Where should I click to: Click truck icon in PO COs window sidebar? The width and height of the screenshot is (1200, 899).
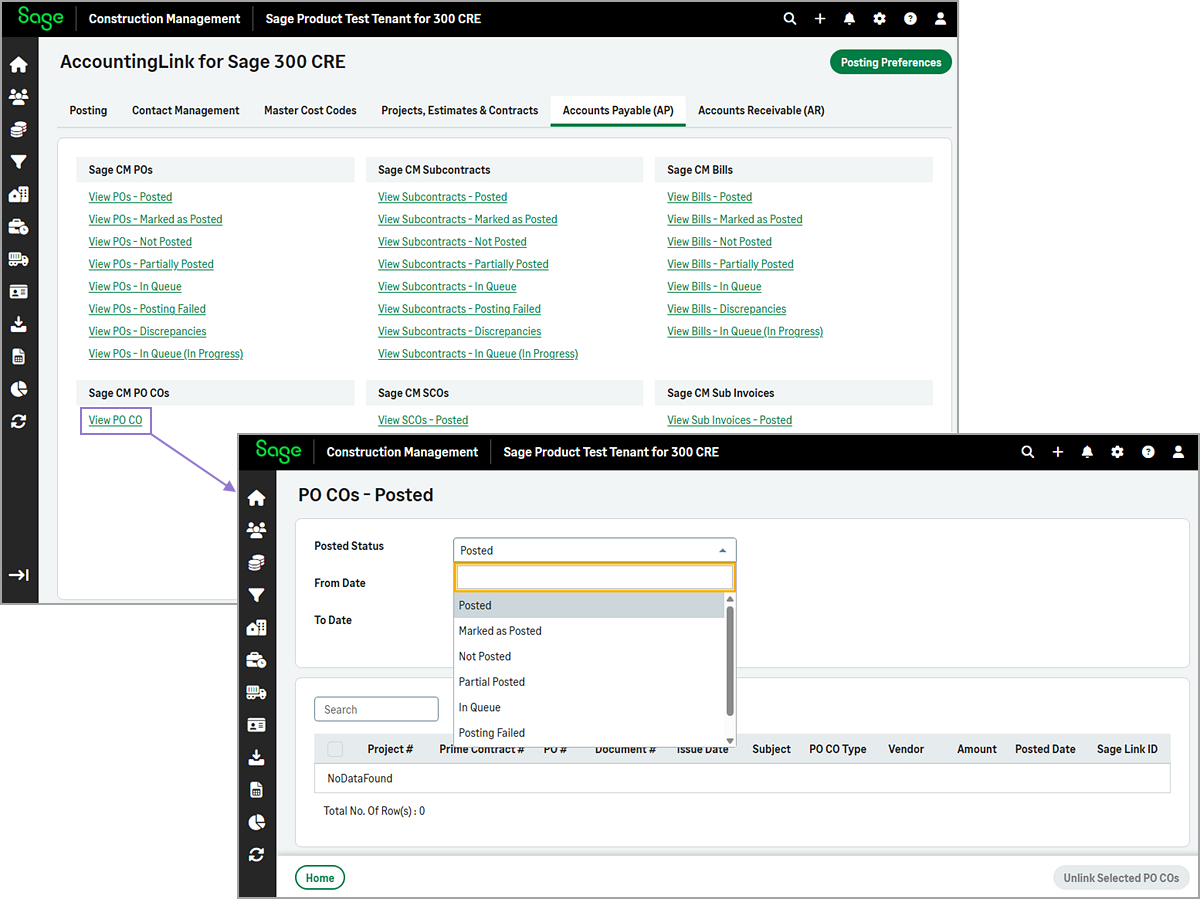257,692
